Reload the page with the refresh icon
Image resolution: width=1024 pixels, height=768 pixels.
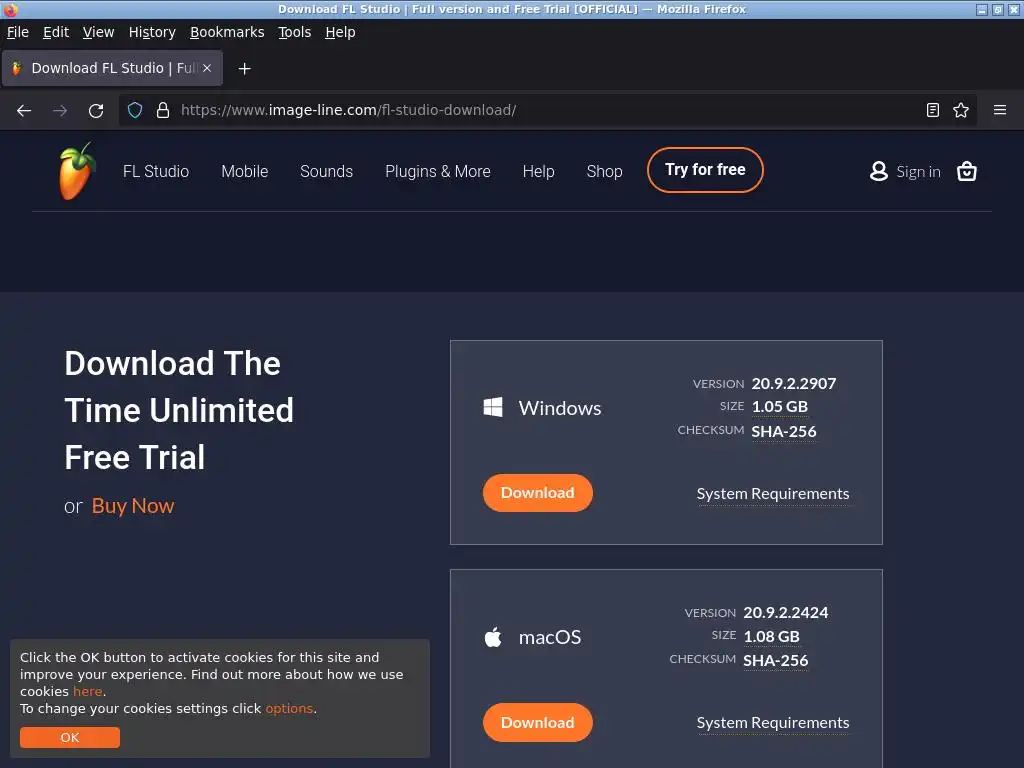tap(96, 110)
